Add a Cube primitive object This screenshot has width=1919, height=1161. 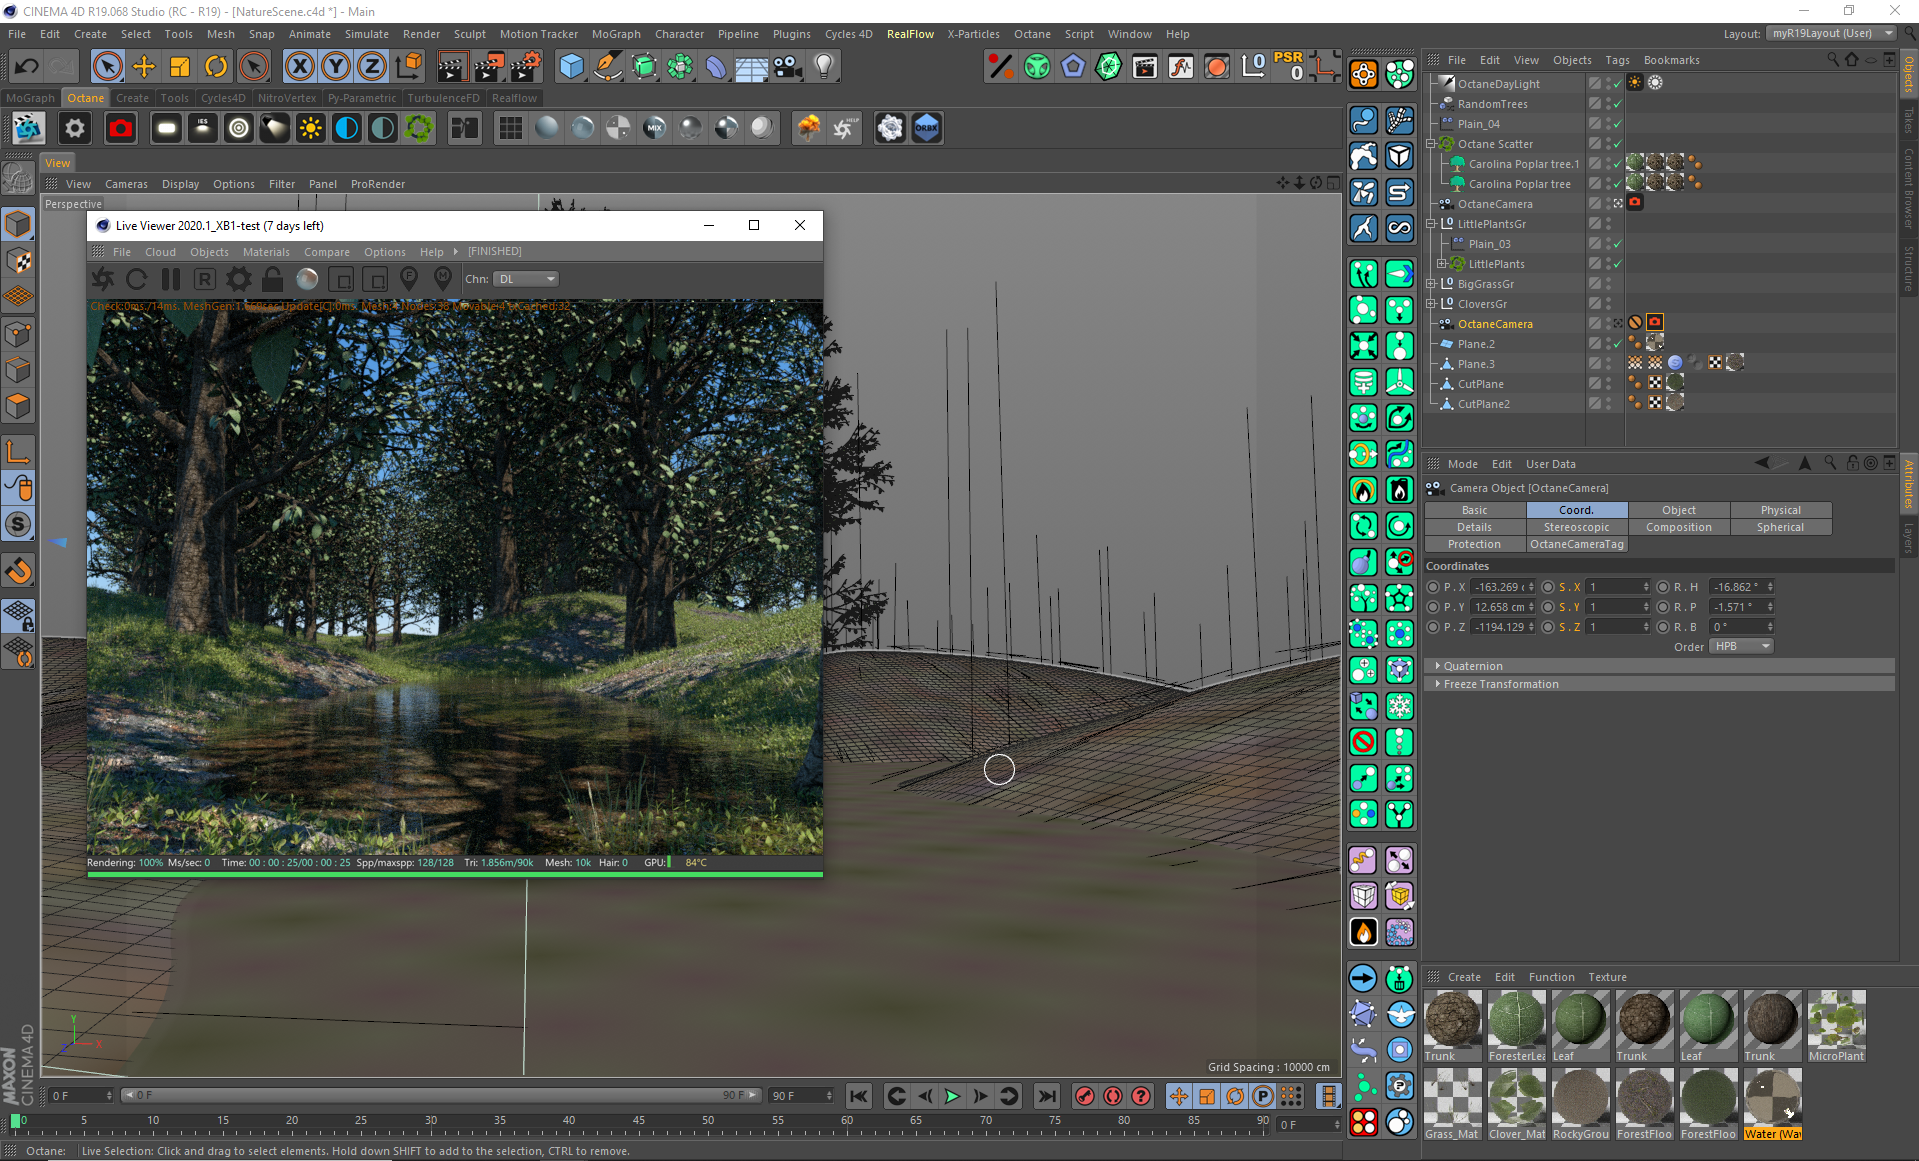coord(572,67)
